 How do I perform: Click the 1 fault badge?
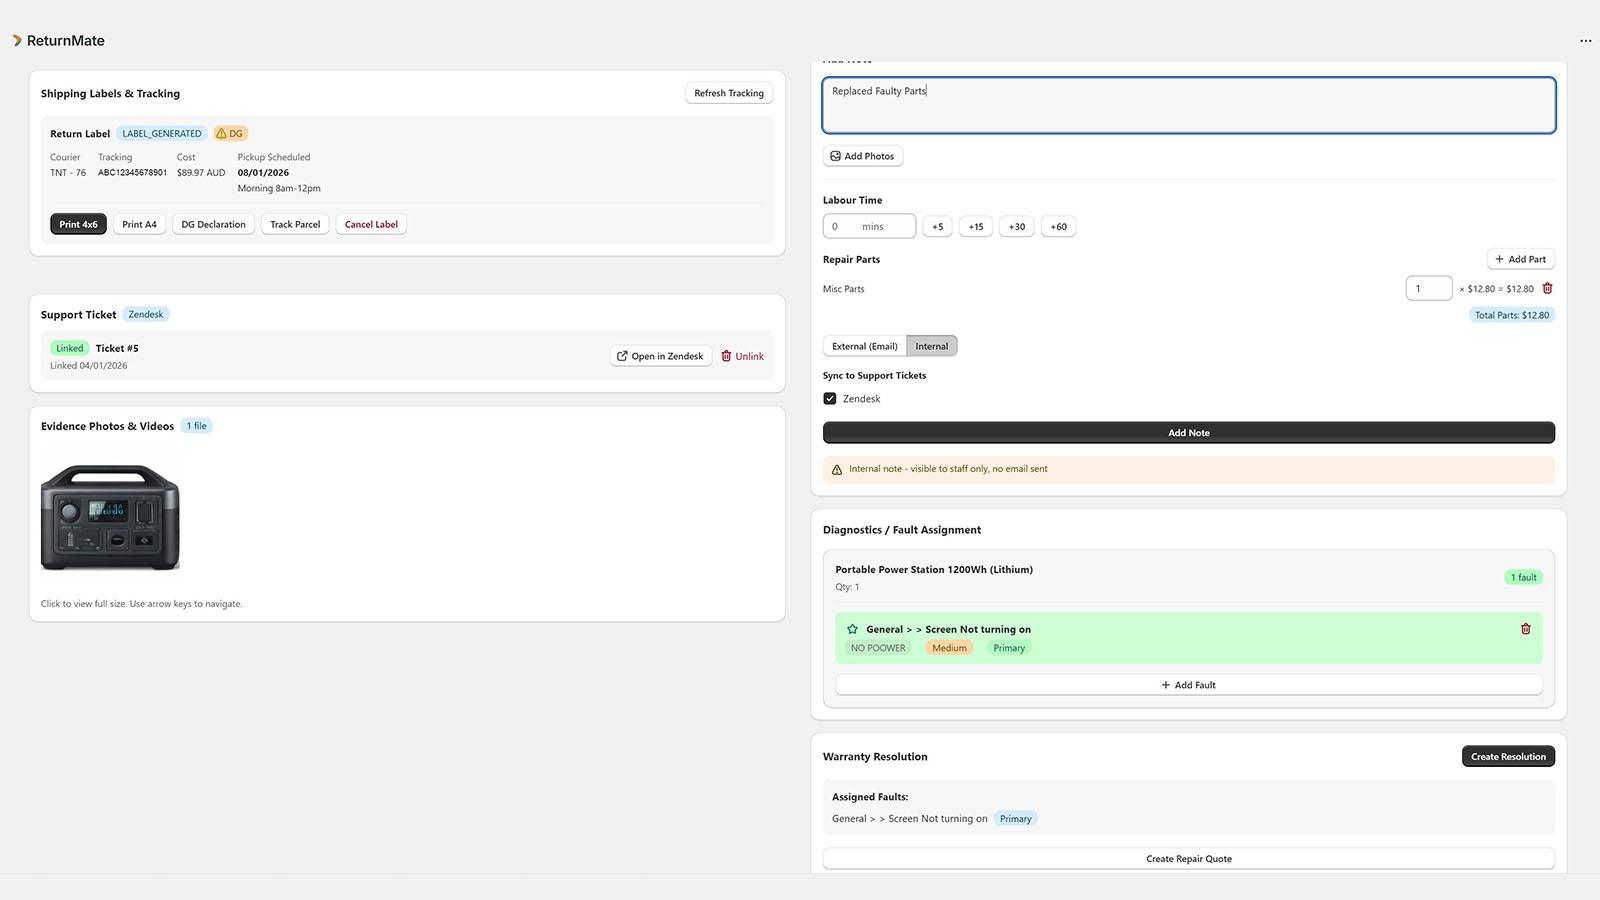point(1524,577)
